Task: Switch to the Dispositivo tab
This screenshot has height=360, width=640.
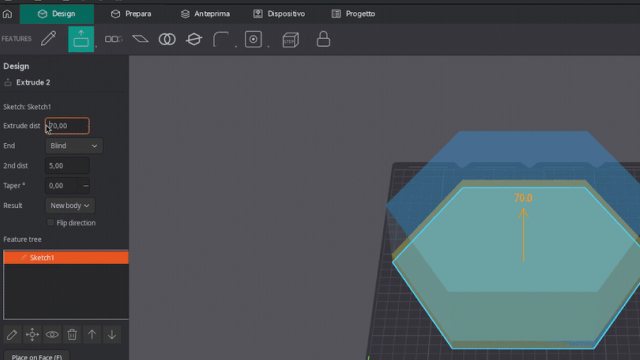Action: [x=279, y=14]
